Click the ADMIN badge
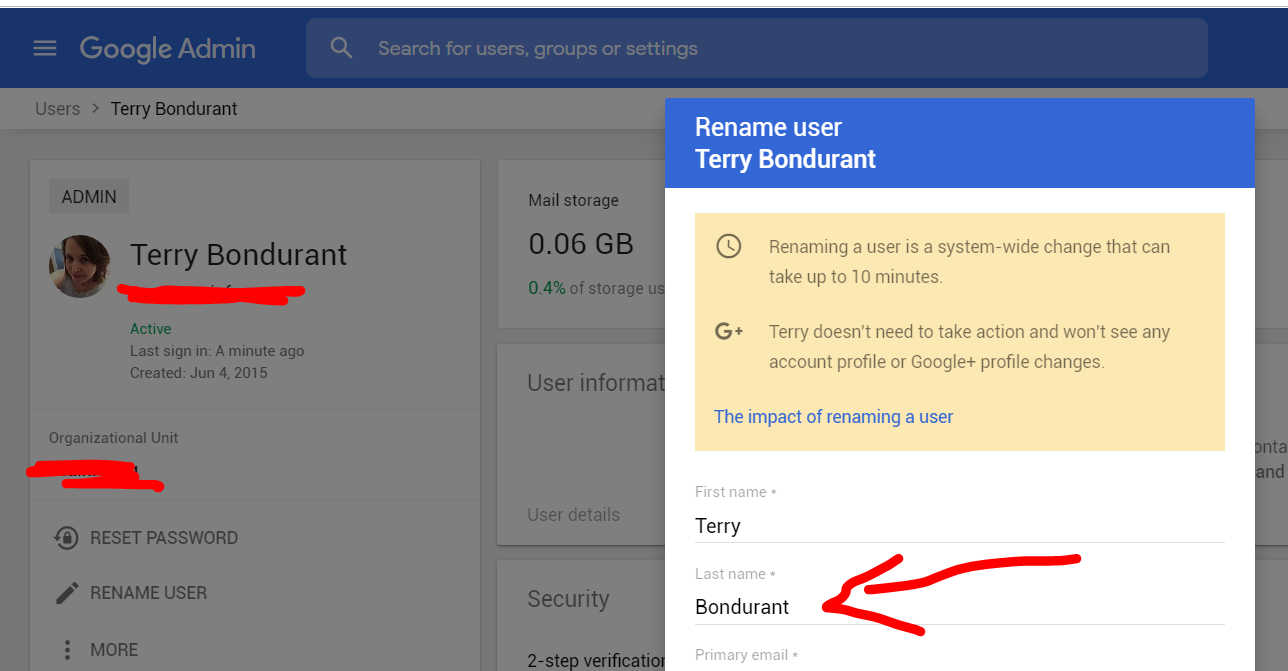 point(89,197)
